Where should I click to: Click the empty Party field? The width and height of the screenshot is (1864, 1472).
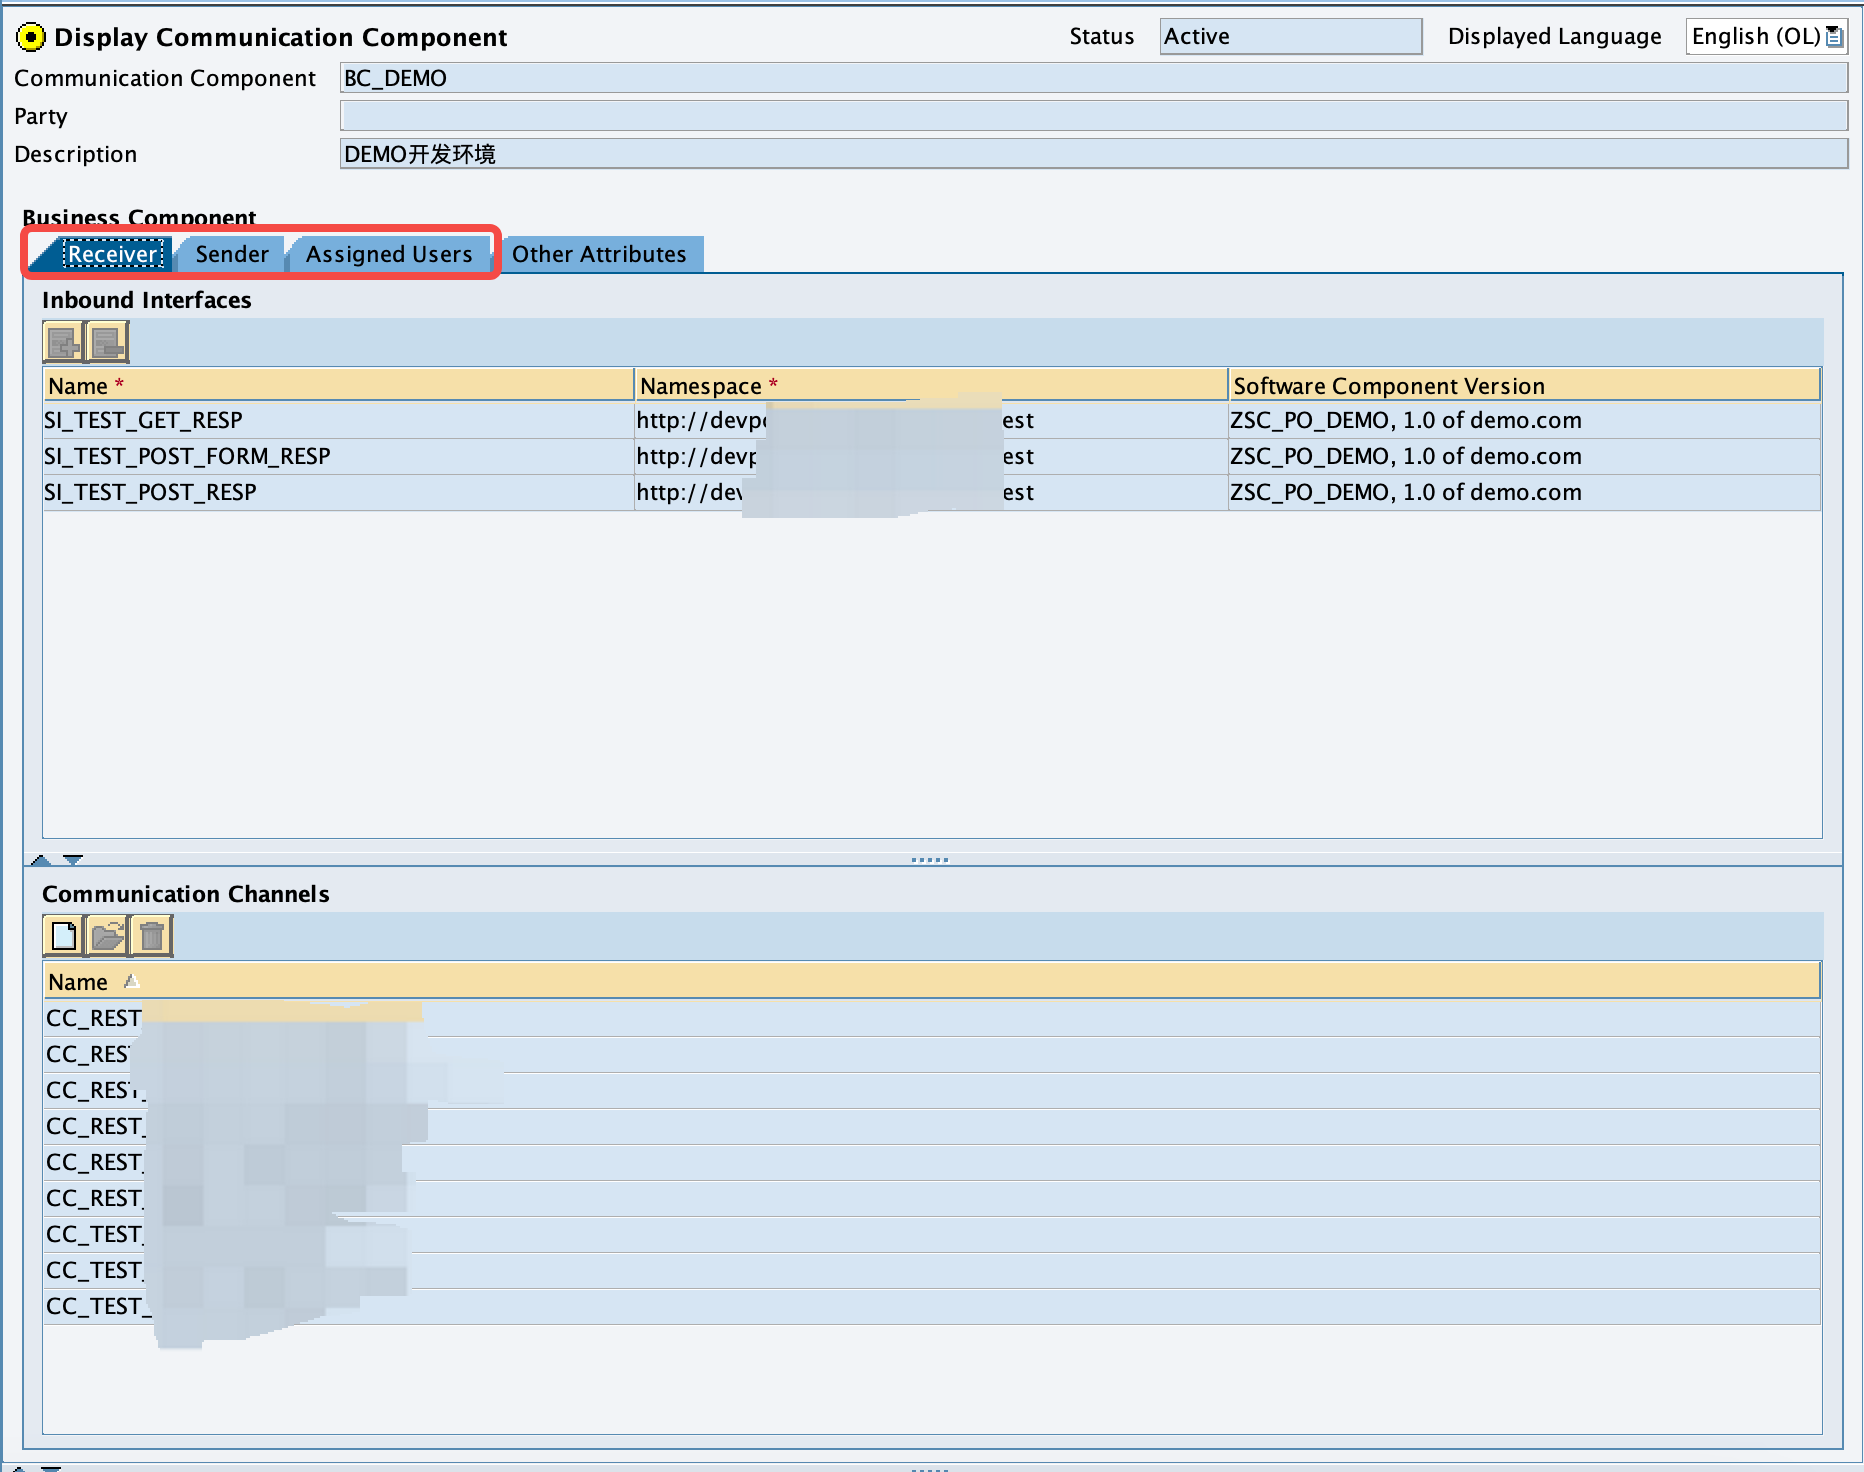(x=1094, y=116)
